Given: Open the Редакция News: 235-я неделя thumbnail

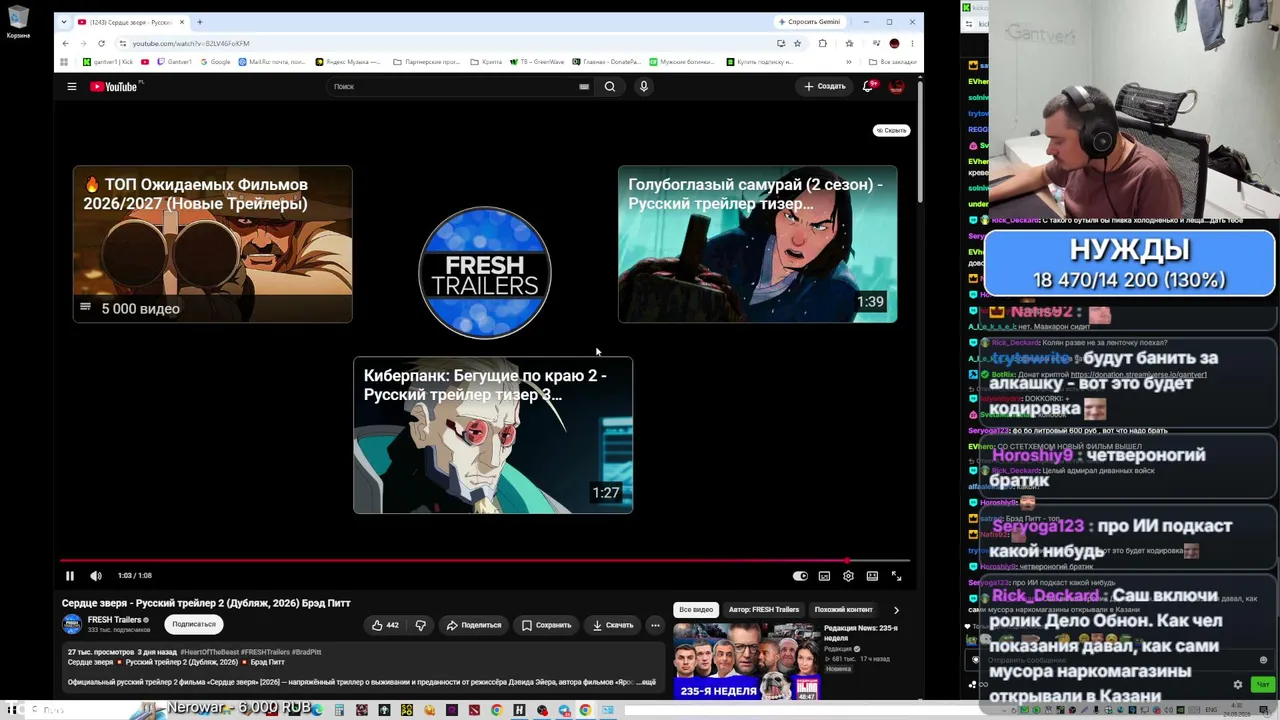Looking at the screenshot, I should pos(746,660).
